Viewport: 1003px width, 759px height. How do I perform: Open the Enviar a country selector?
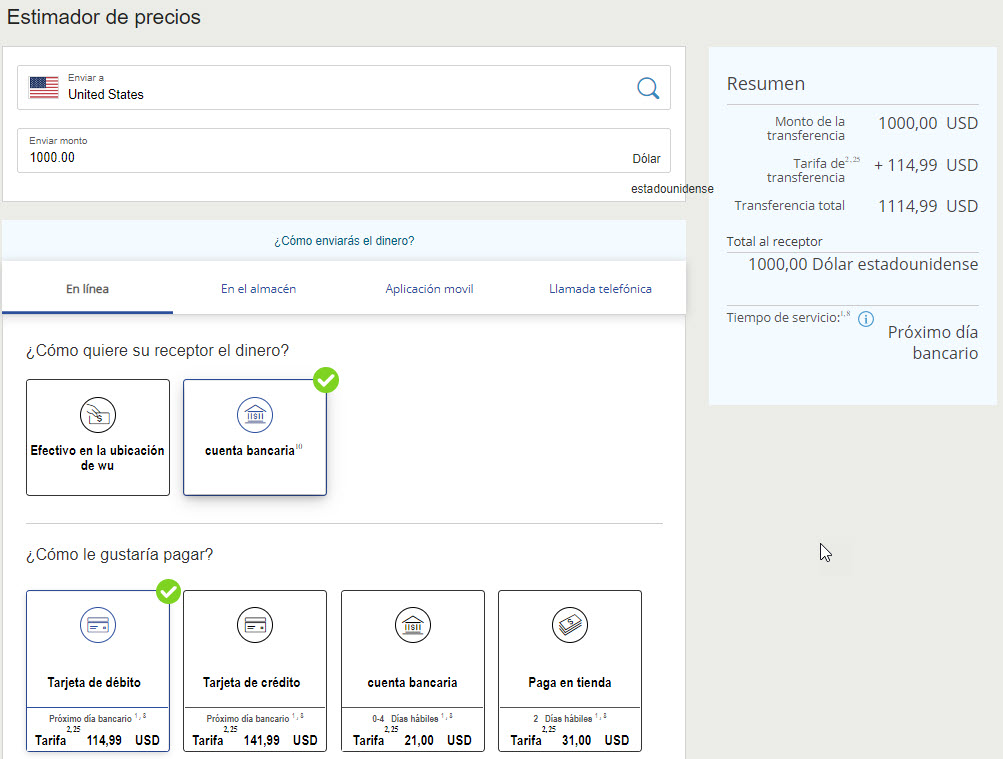[x=344, y=88]
